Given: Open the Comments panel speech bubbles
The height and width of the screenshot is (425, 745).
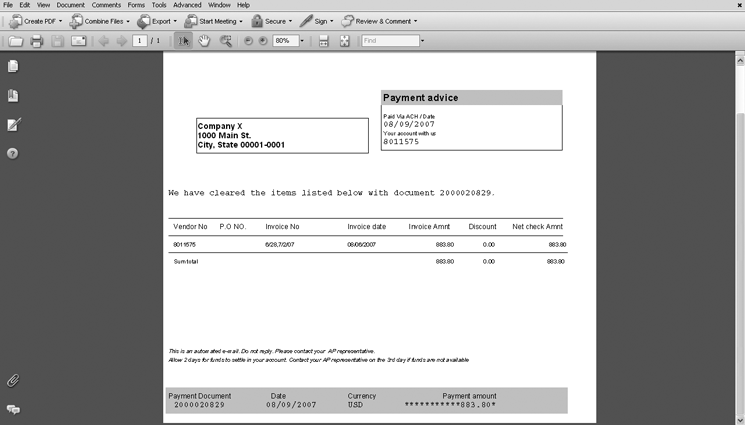Looking at the screenshot, I should (x=13, y=409).
